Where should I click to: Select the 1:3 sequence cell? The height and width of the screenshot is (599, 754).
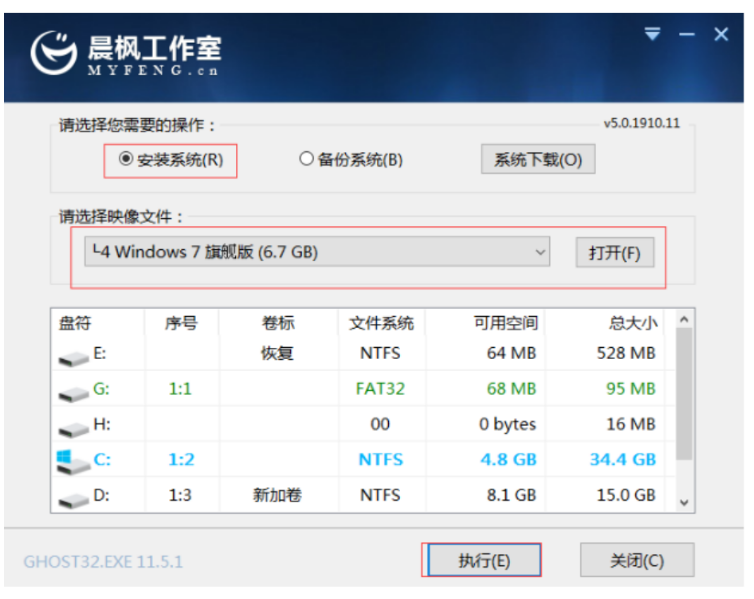coord(180,495)
